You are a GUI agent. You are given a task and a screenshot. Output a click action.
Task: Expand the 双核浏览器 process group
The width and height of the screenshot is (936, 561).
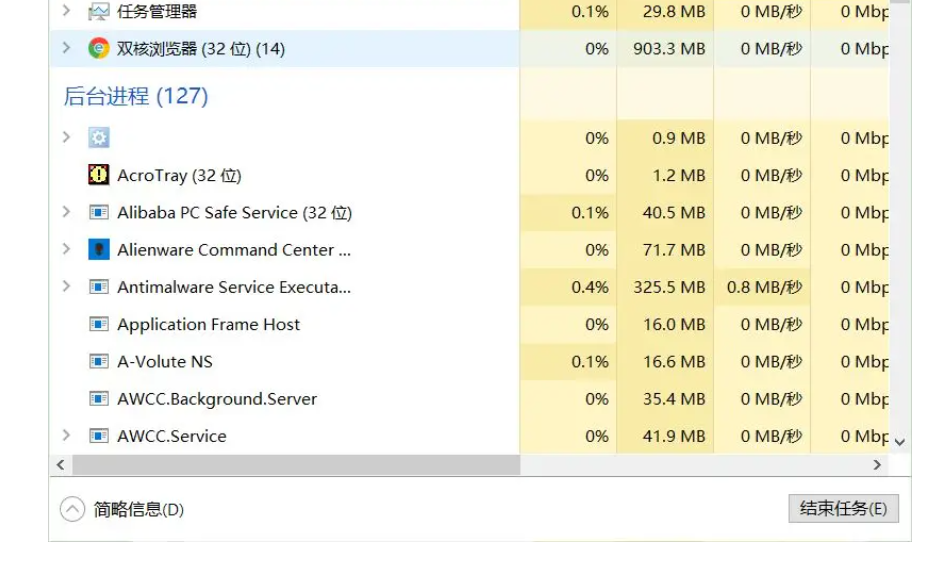(66, 48)
